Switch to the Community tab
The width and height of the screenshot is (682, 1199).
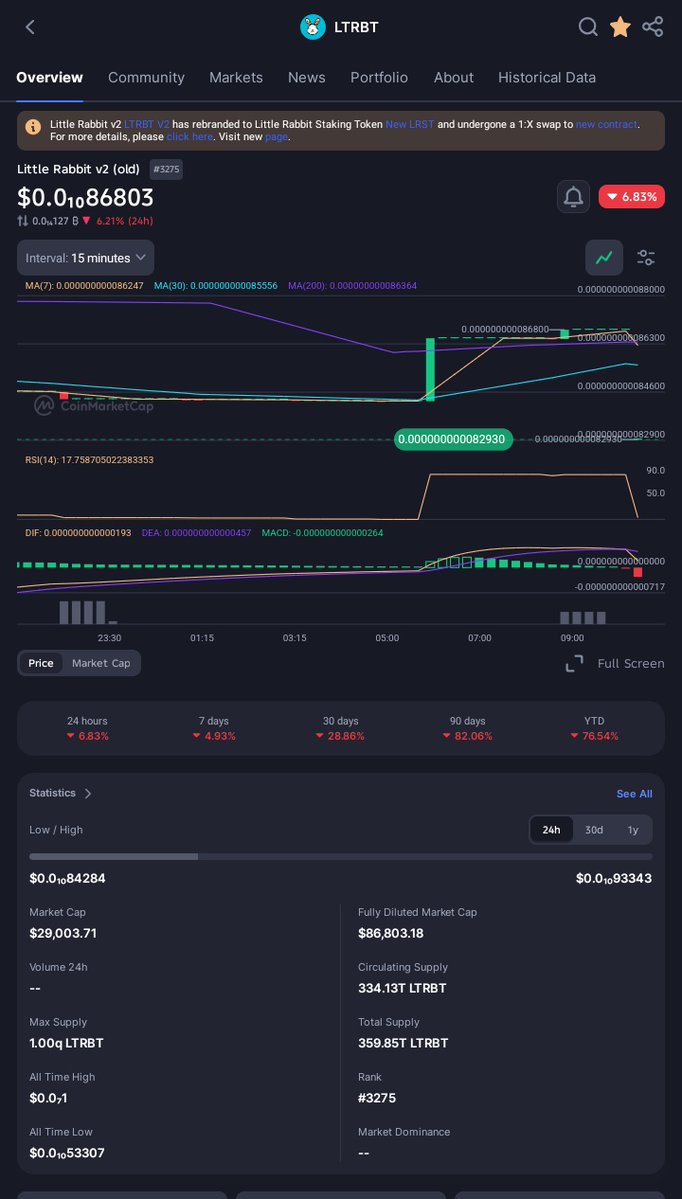click(x=146, y=77)
